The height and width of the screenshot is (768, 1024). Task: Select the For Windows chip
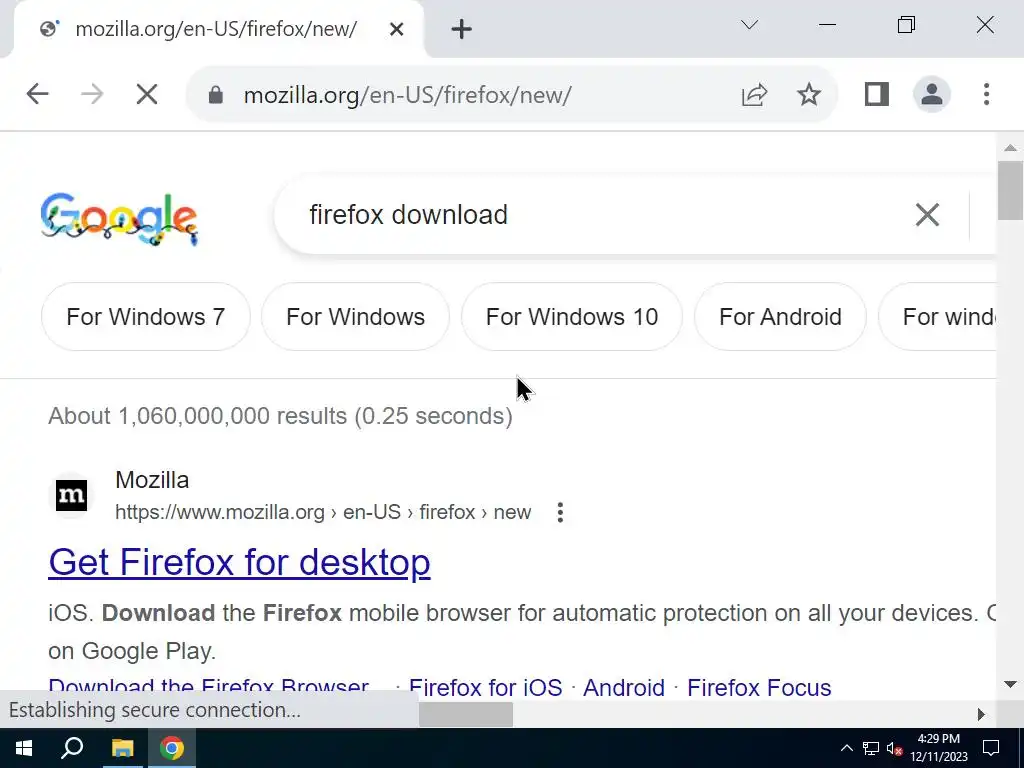point(355,317)
